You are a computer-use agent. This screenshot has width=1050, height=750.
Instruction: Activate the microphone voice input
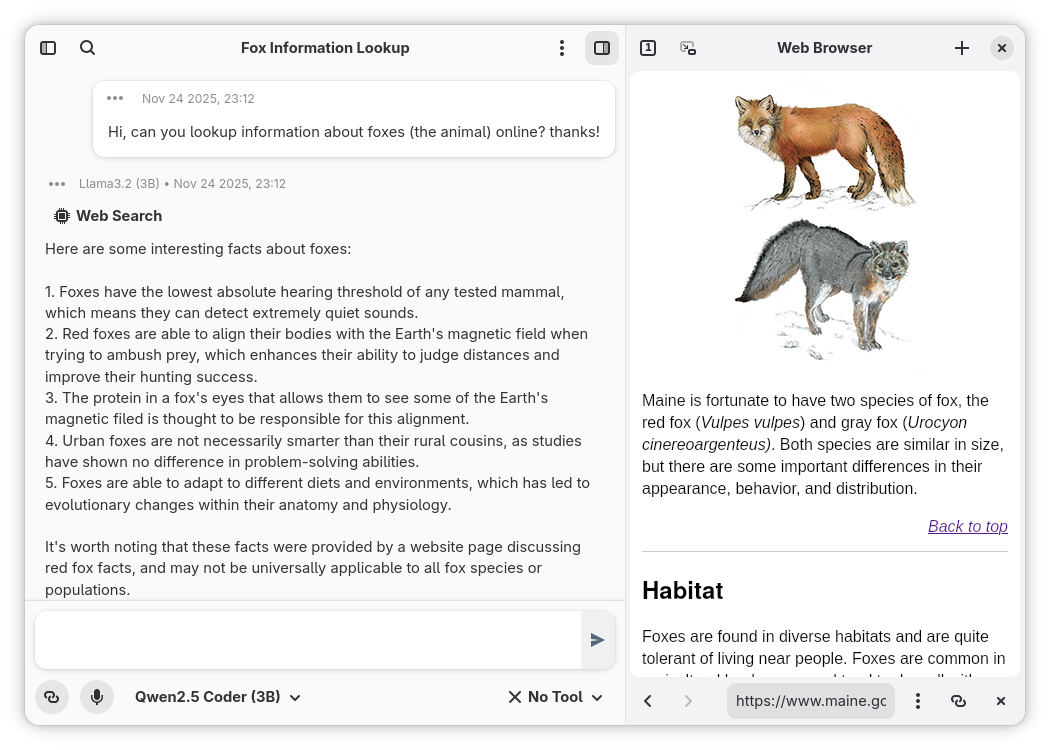click(x=97, y=697)
